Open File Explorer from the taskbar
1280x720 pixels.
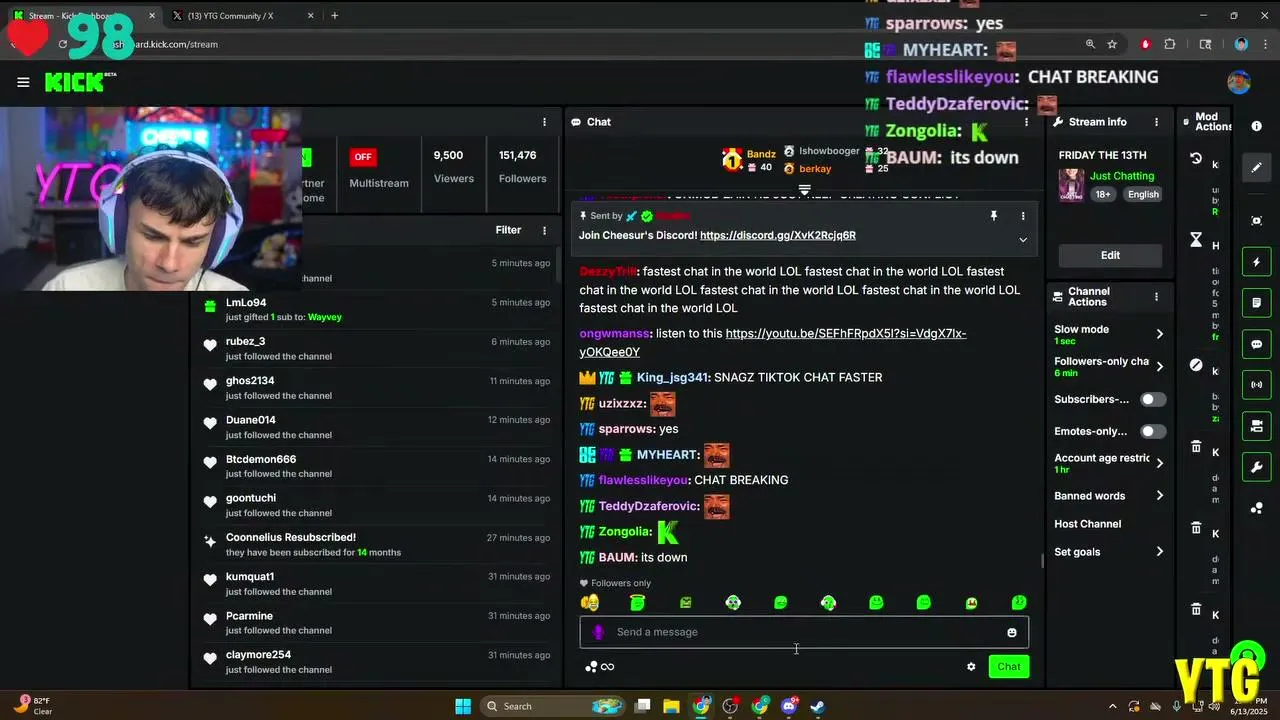click(672, 706)
